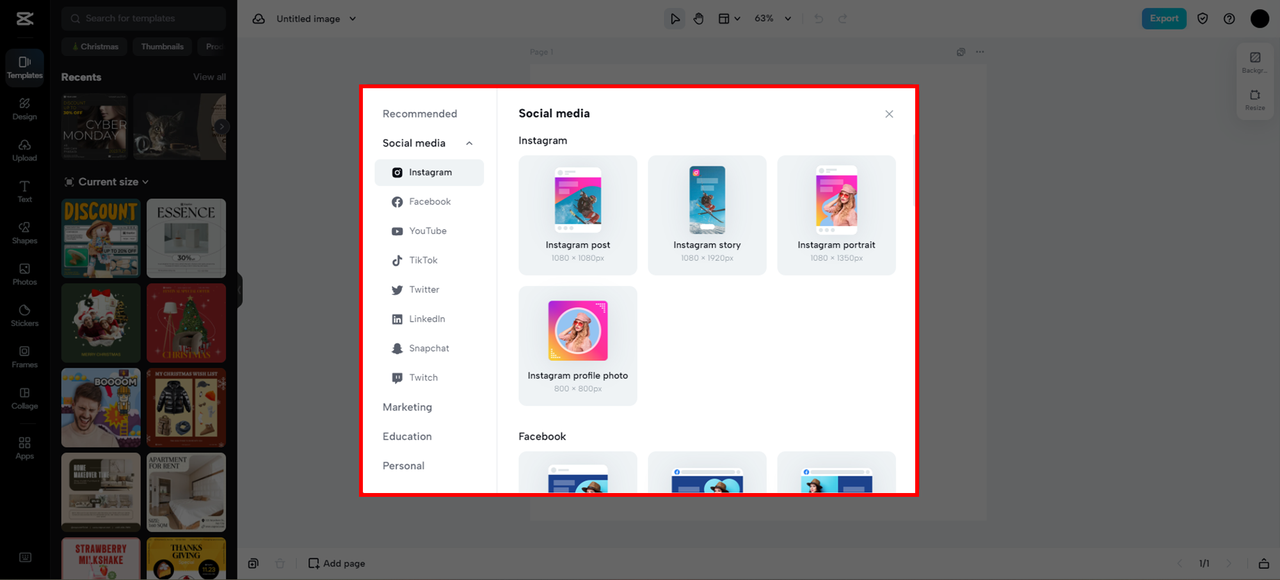Select Twitch in the size list
The width and height of the screenshot is (1280, 580).
click(x=429, y=378)
